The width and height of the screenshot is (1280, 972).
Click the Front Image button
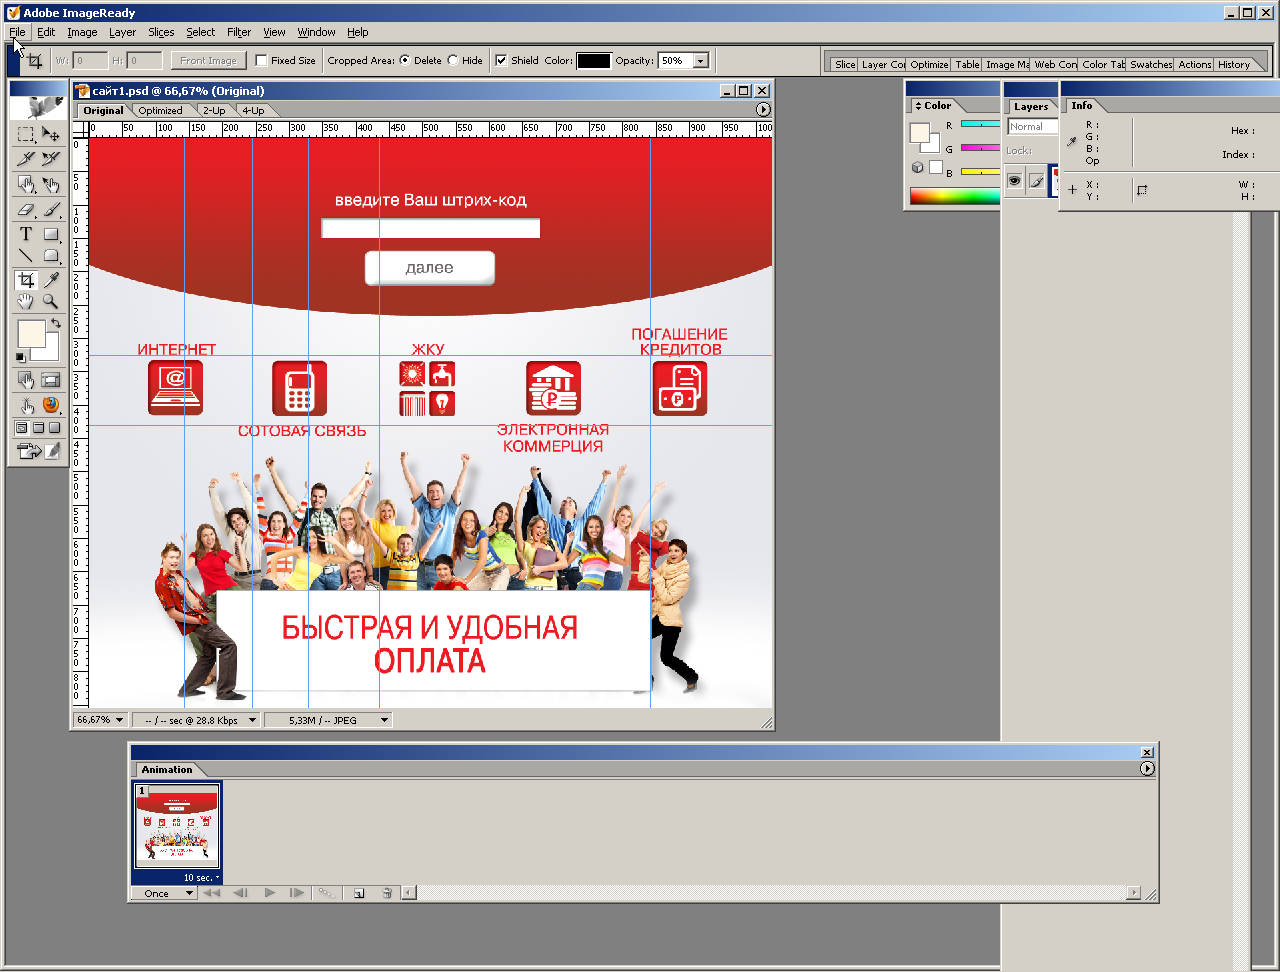click(x=208, y=60)
